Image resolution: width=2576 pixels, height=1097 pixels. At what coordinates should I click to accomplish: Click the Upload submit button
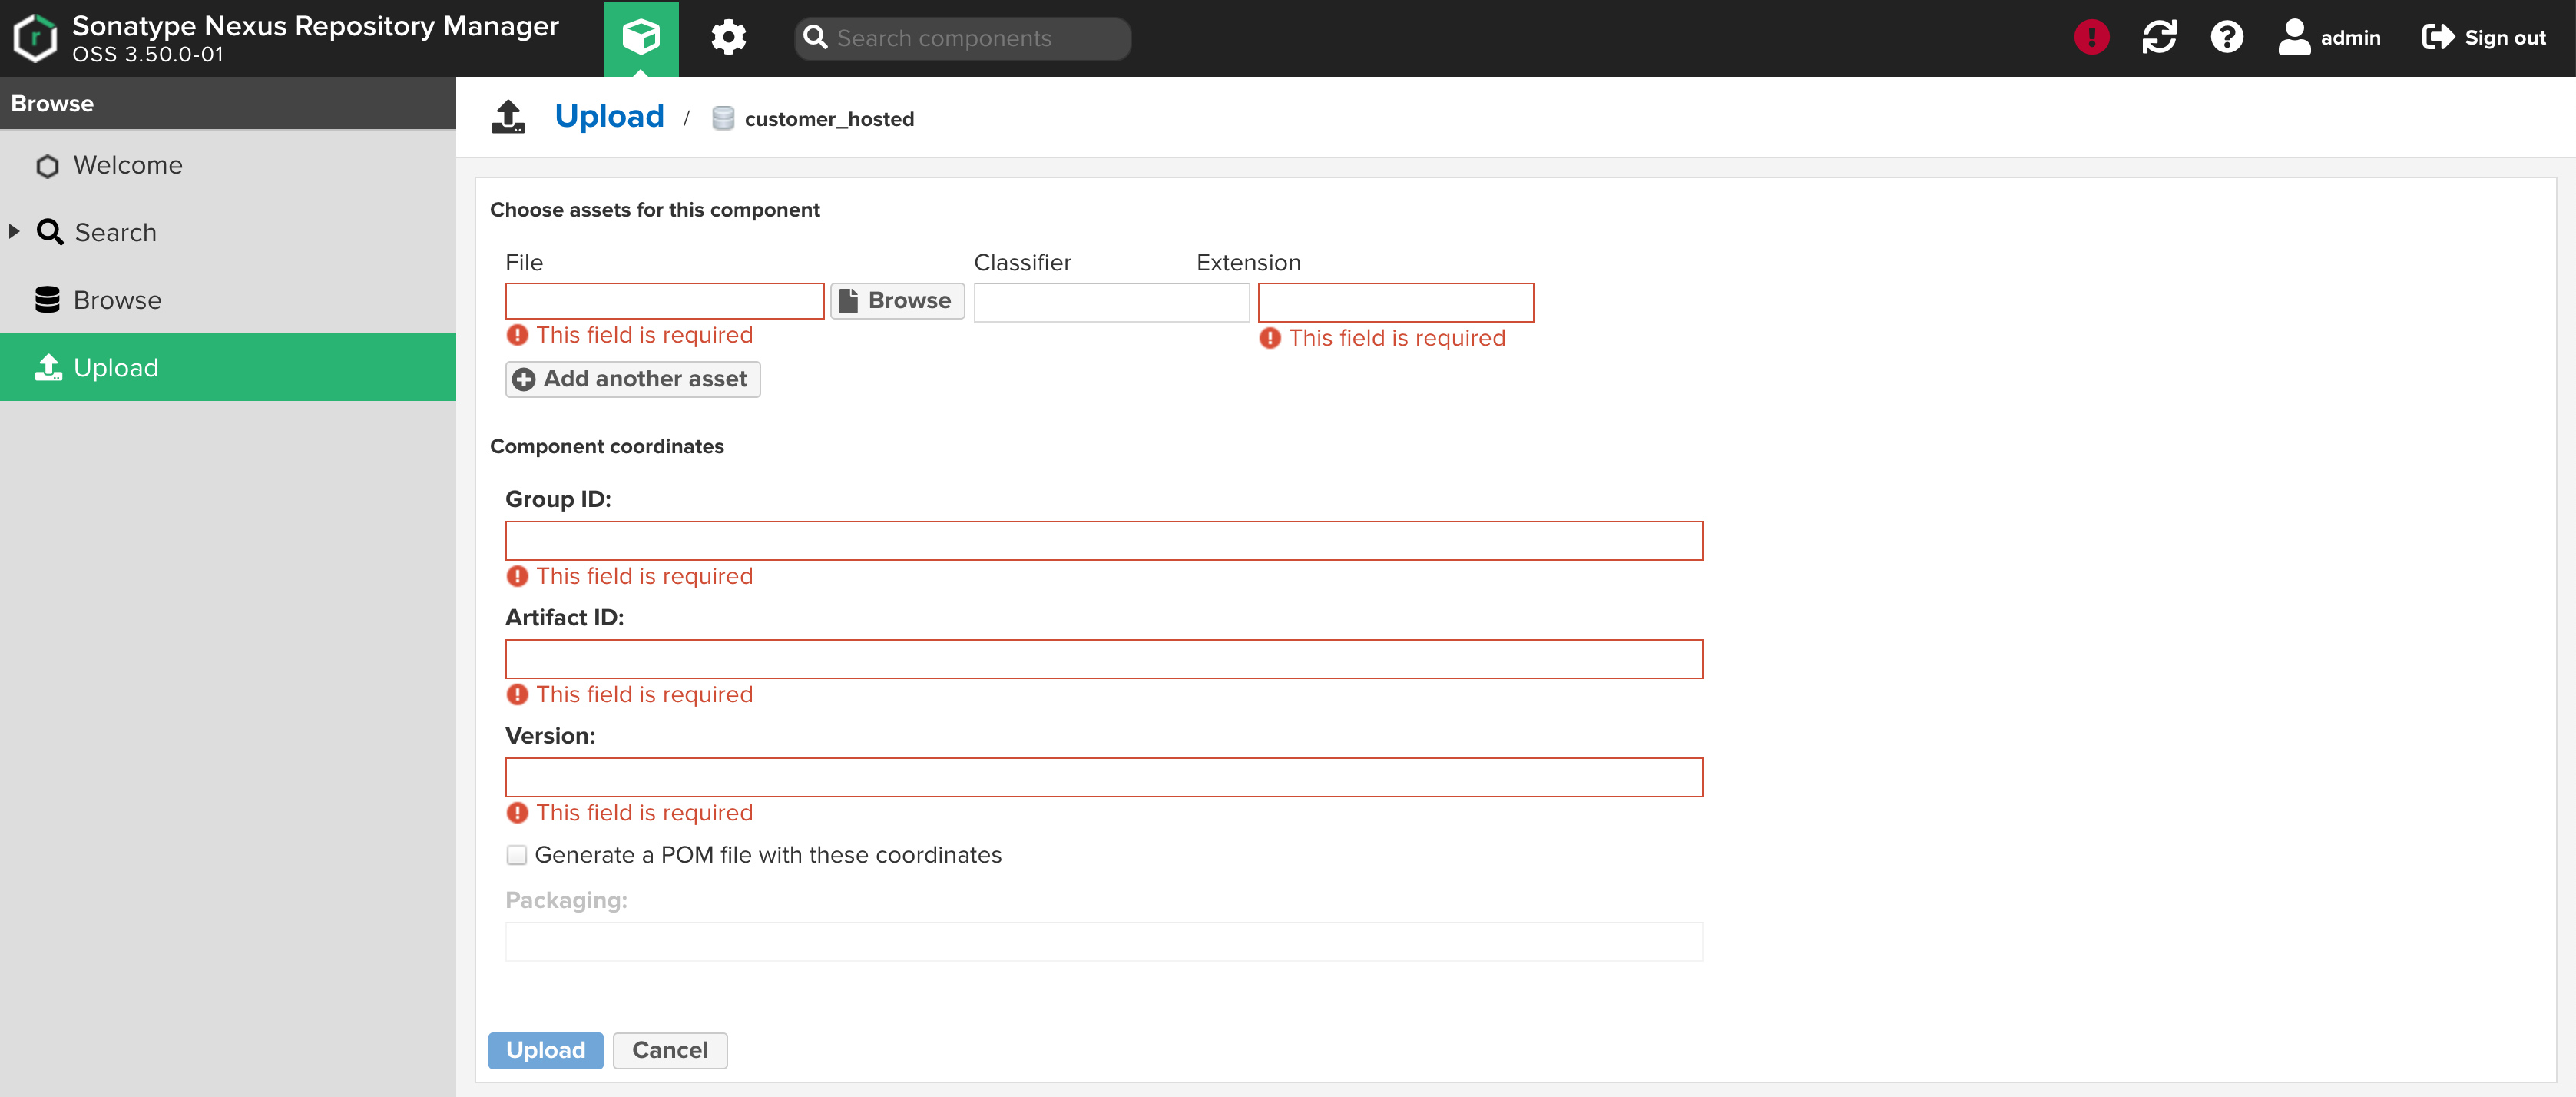pos(545,1049)
